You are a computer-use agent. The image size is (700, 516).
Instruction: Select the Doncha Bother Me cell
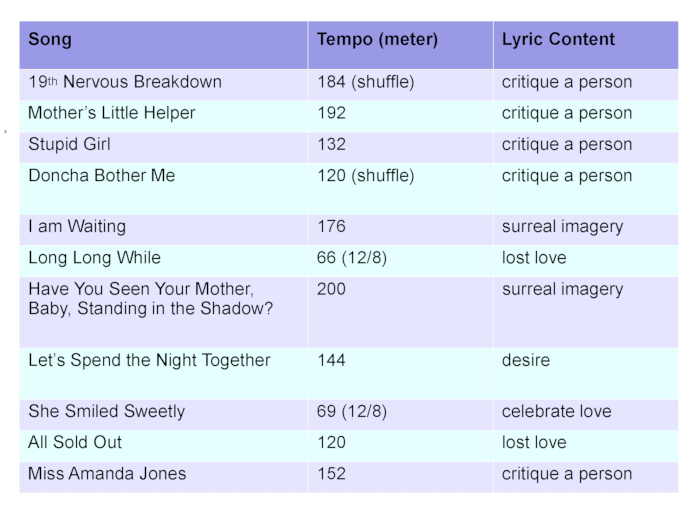[163, 188]
